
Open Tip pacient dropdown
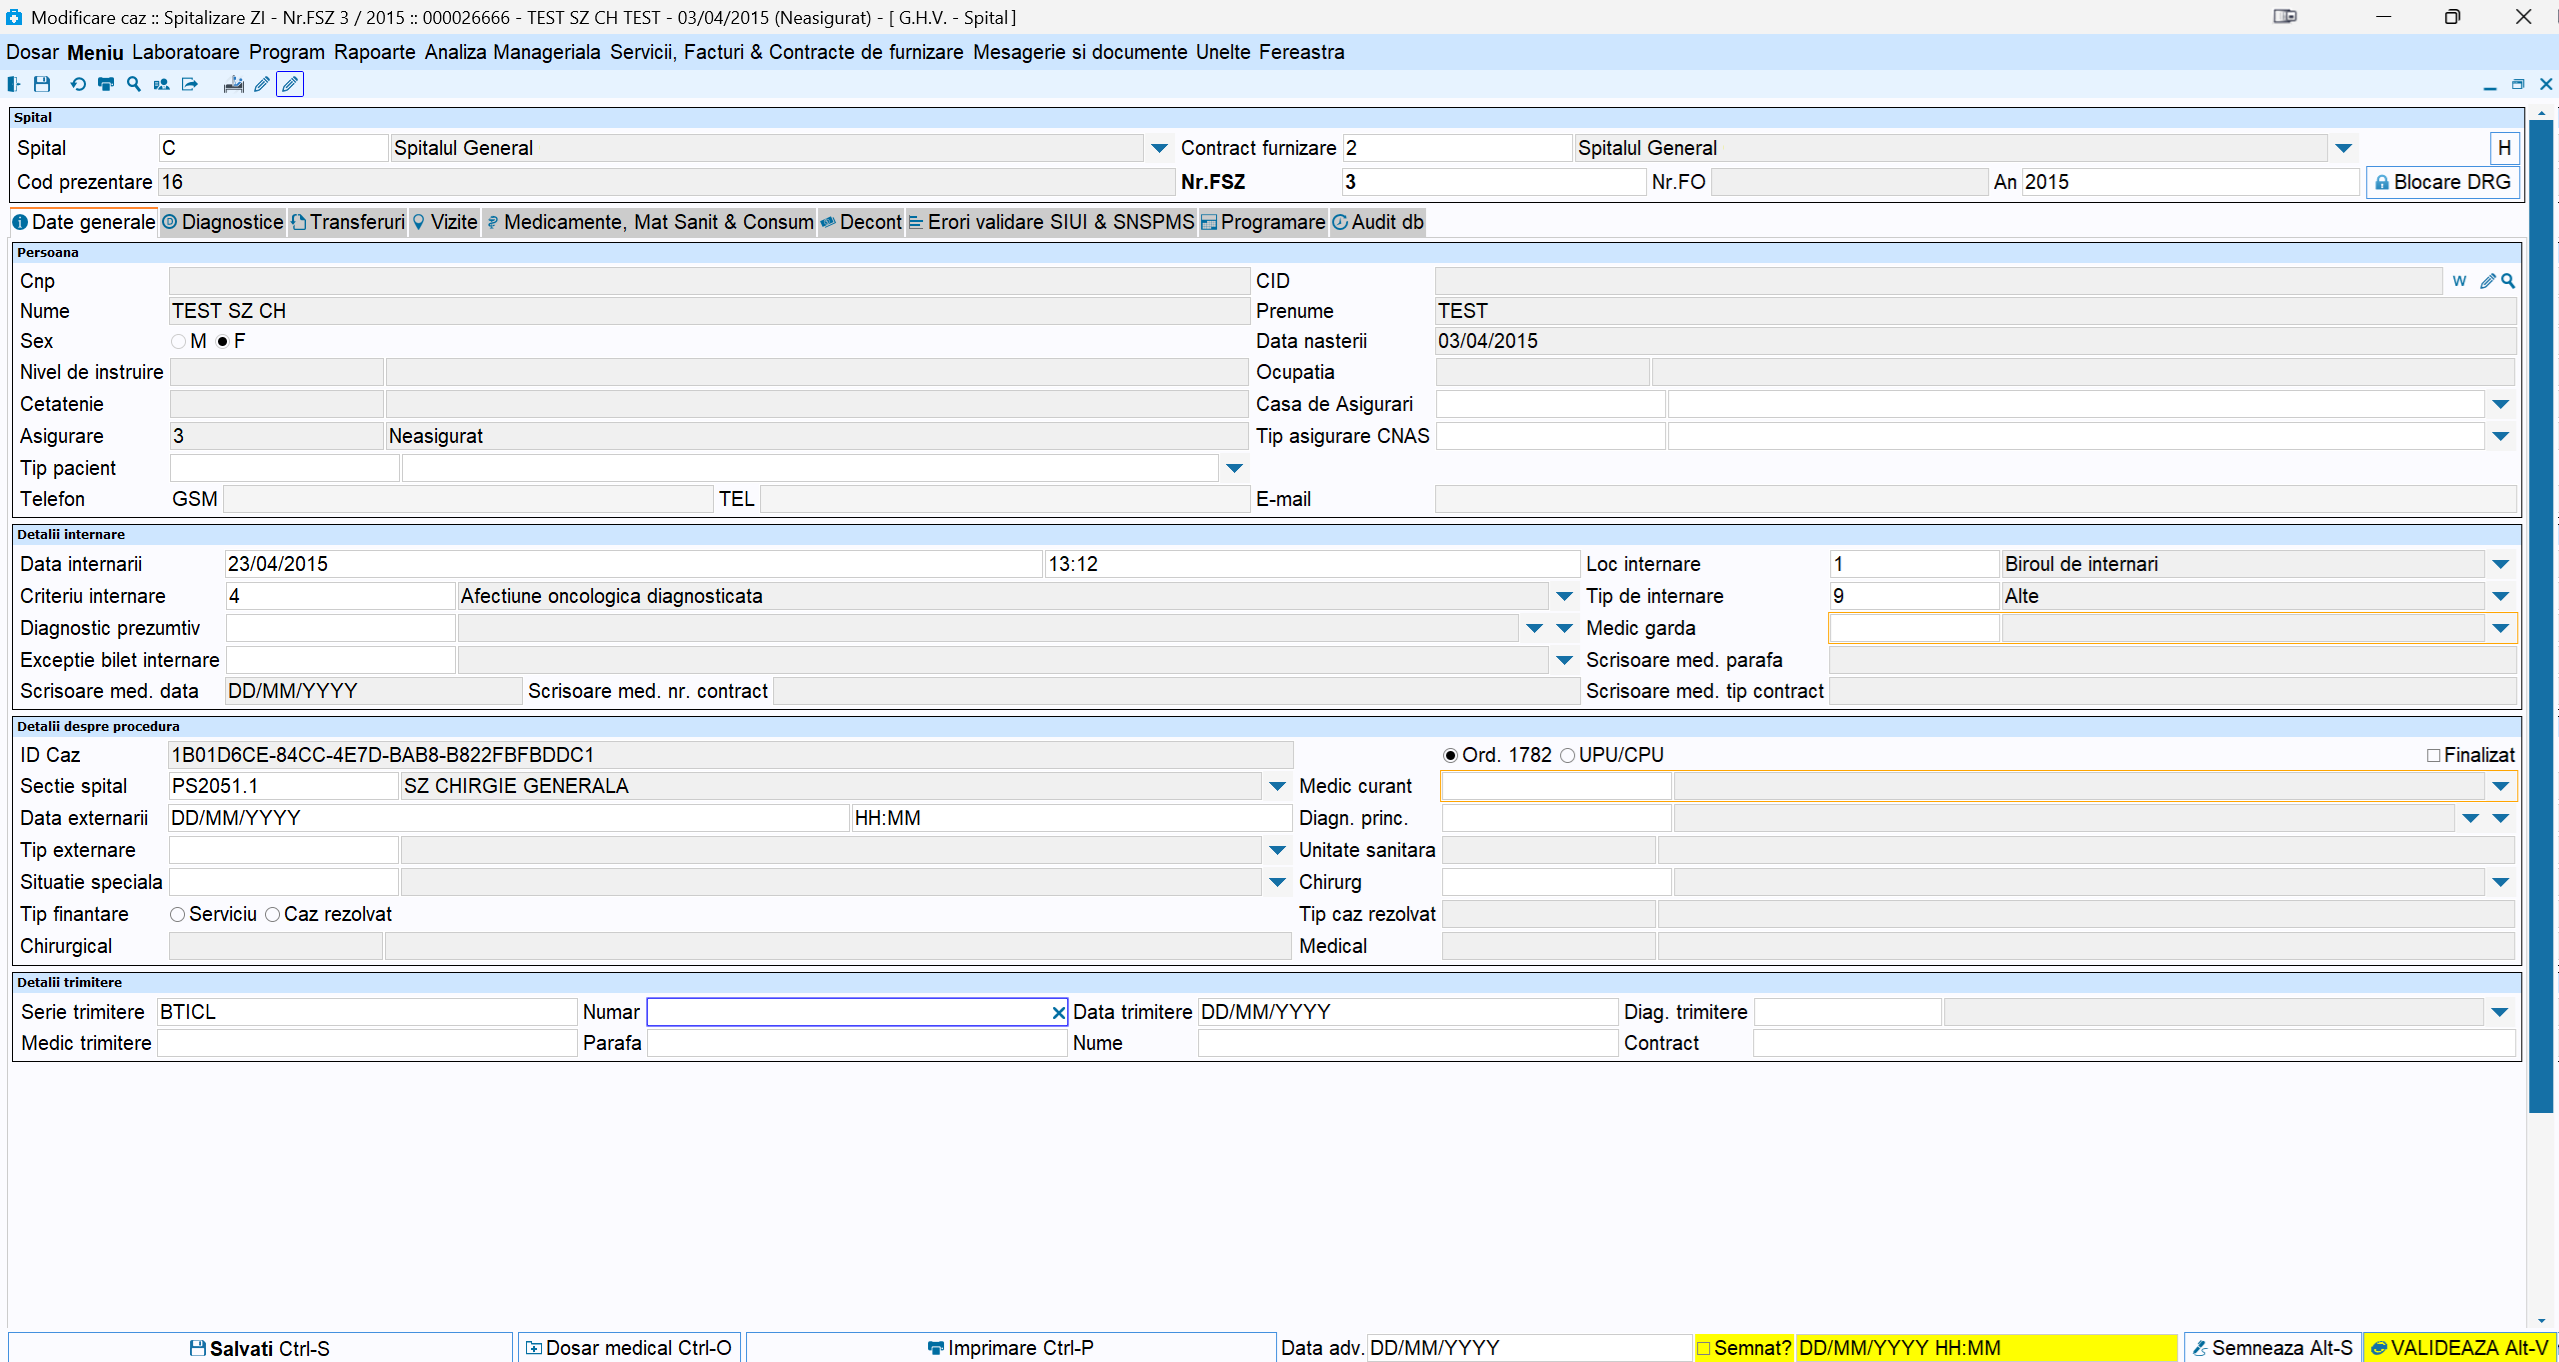tap(1234, 468)
